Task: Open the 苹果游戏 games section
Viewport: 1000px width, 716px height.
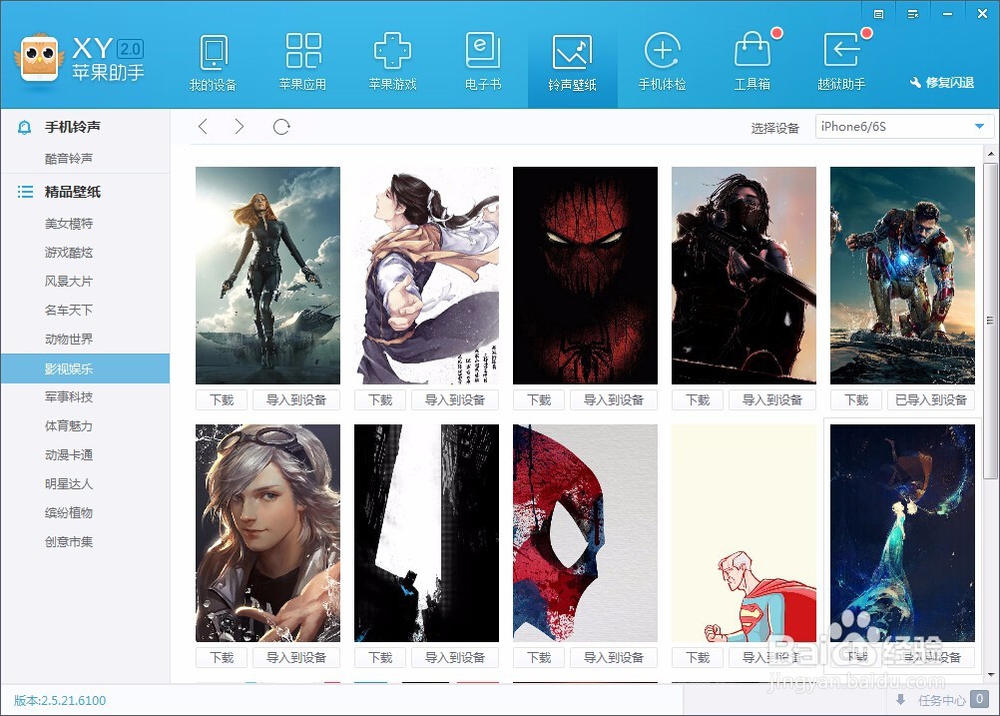Action: 392,64
